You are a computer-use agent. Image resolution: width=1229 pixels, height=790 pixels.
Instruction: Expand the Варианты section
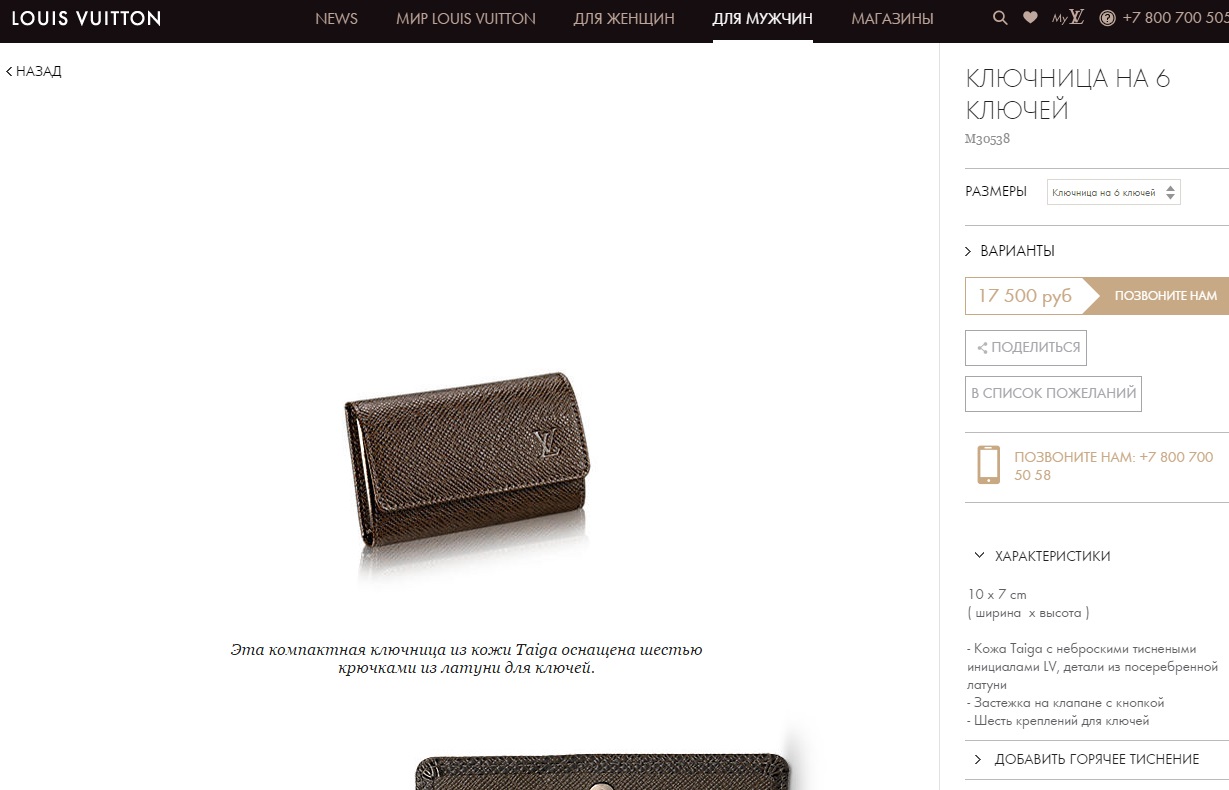click(x=1010, y=251)
